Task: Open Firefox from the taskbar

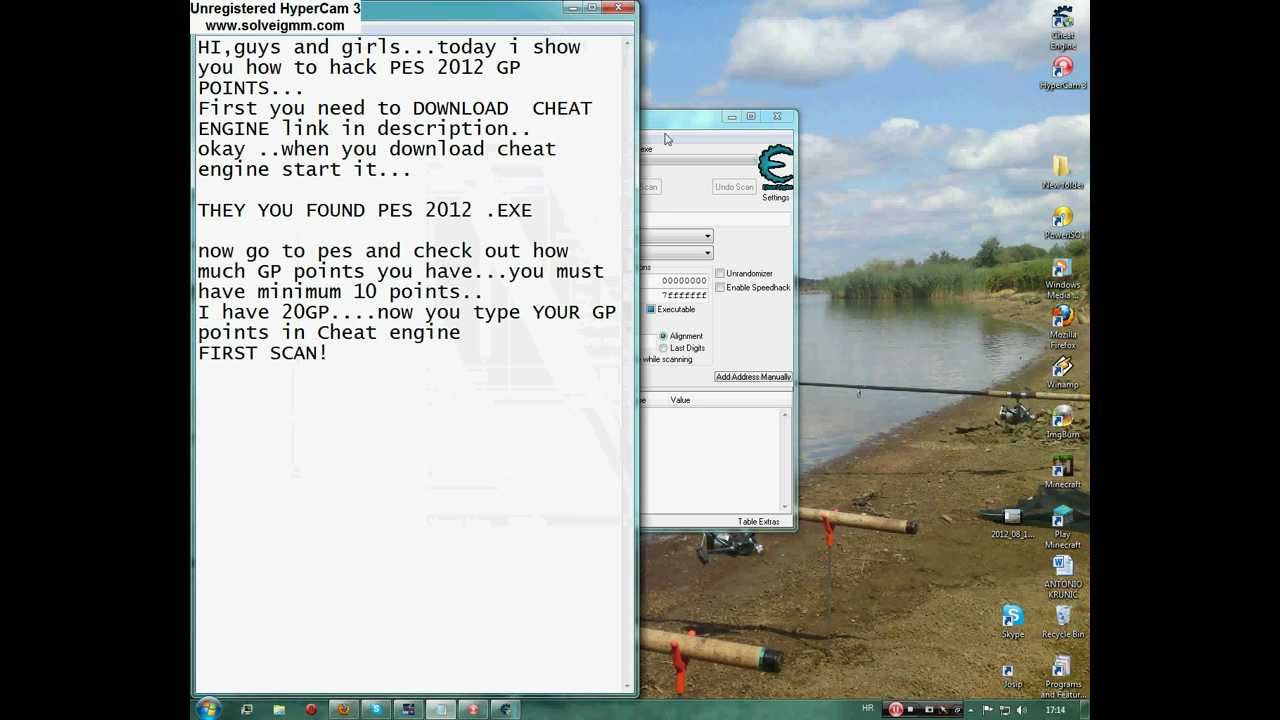Action: click(x=343, y=709)
